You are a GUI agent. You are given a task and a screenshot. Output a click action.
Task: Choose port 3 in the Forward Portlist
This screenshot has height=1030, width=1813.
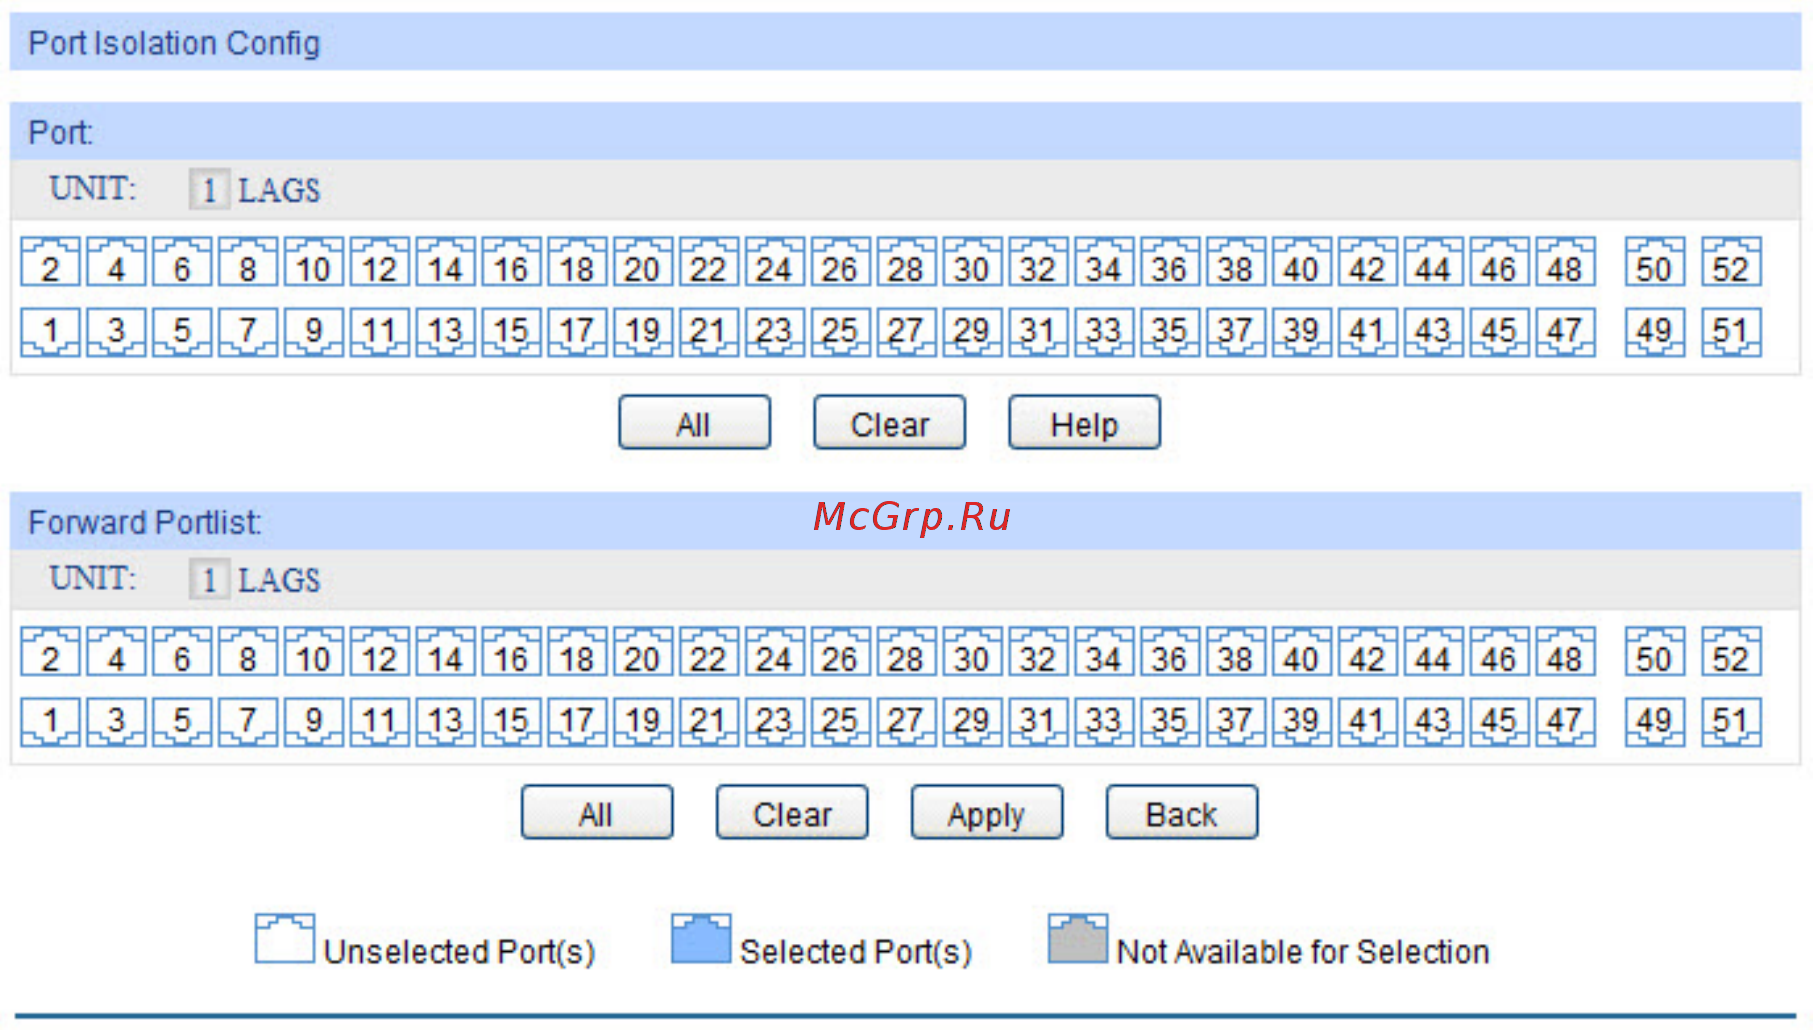116,722
